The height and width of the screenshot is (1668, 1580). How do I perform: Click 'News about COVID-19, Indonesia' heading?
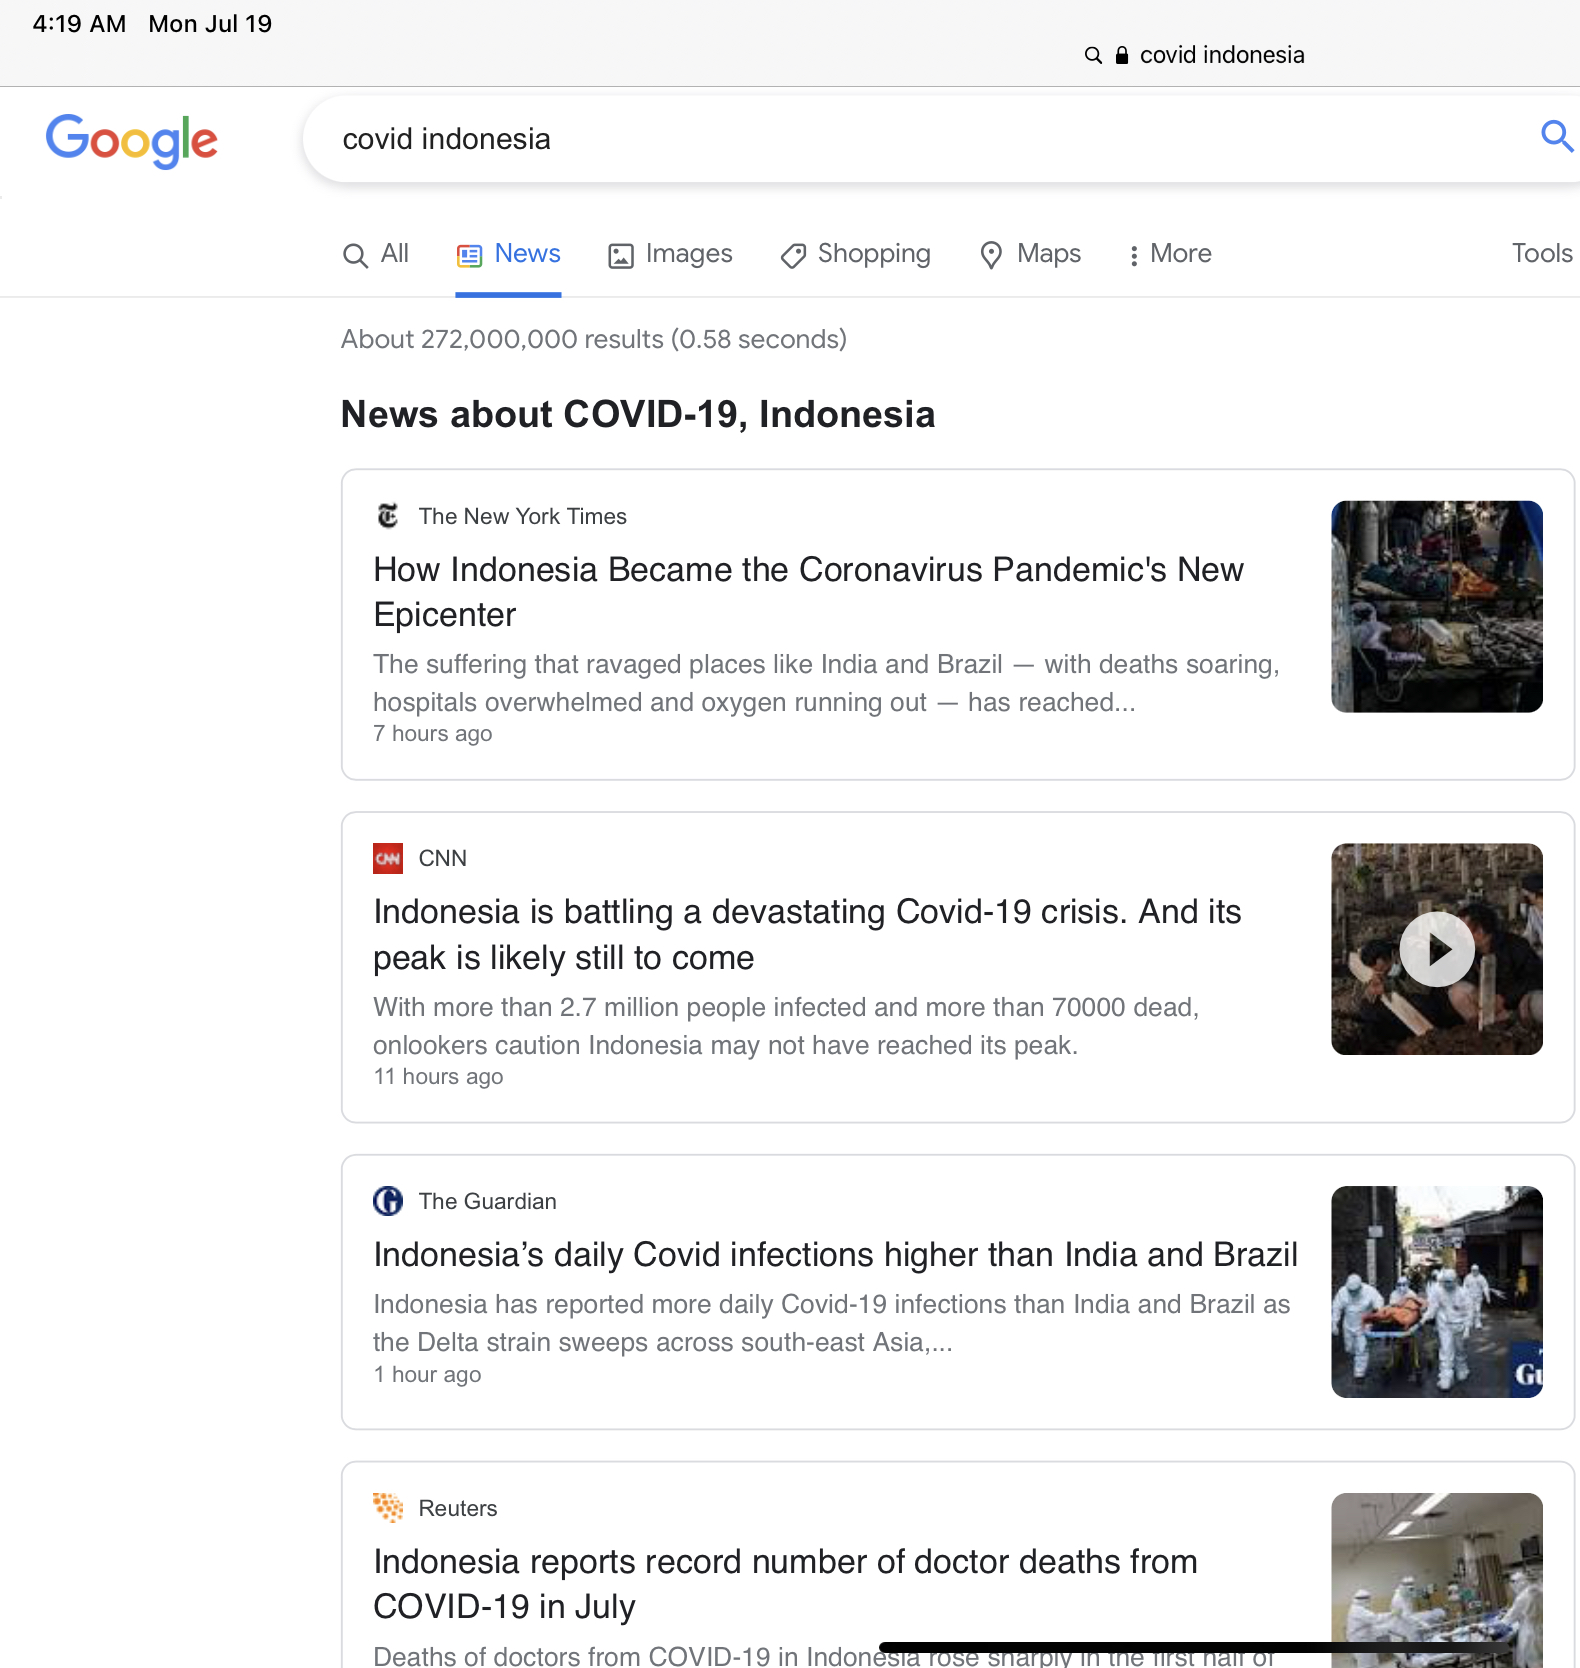(x=638, y=414)
